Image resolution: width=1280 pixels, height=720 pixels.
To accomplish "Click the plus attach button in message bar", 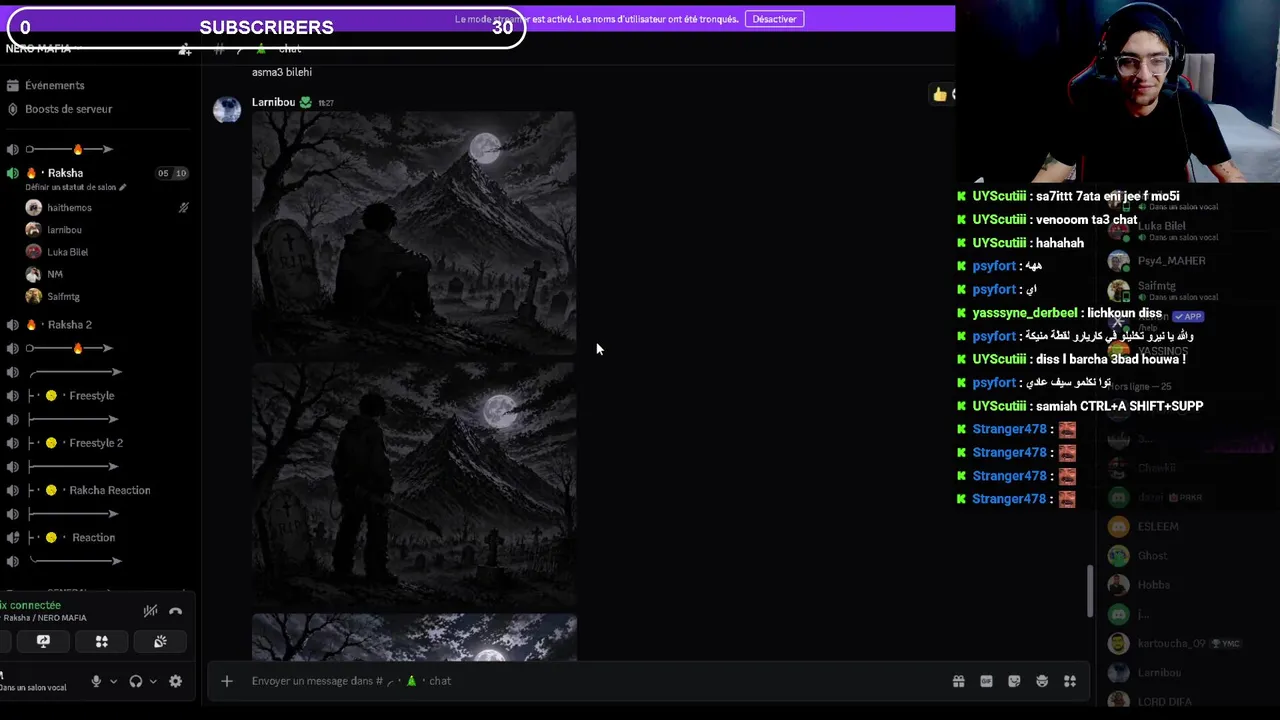I will pos(227,681).
